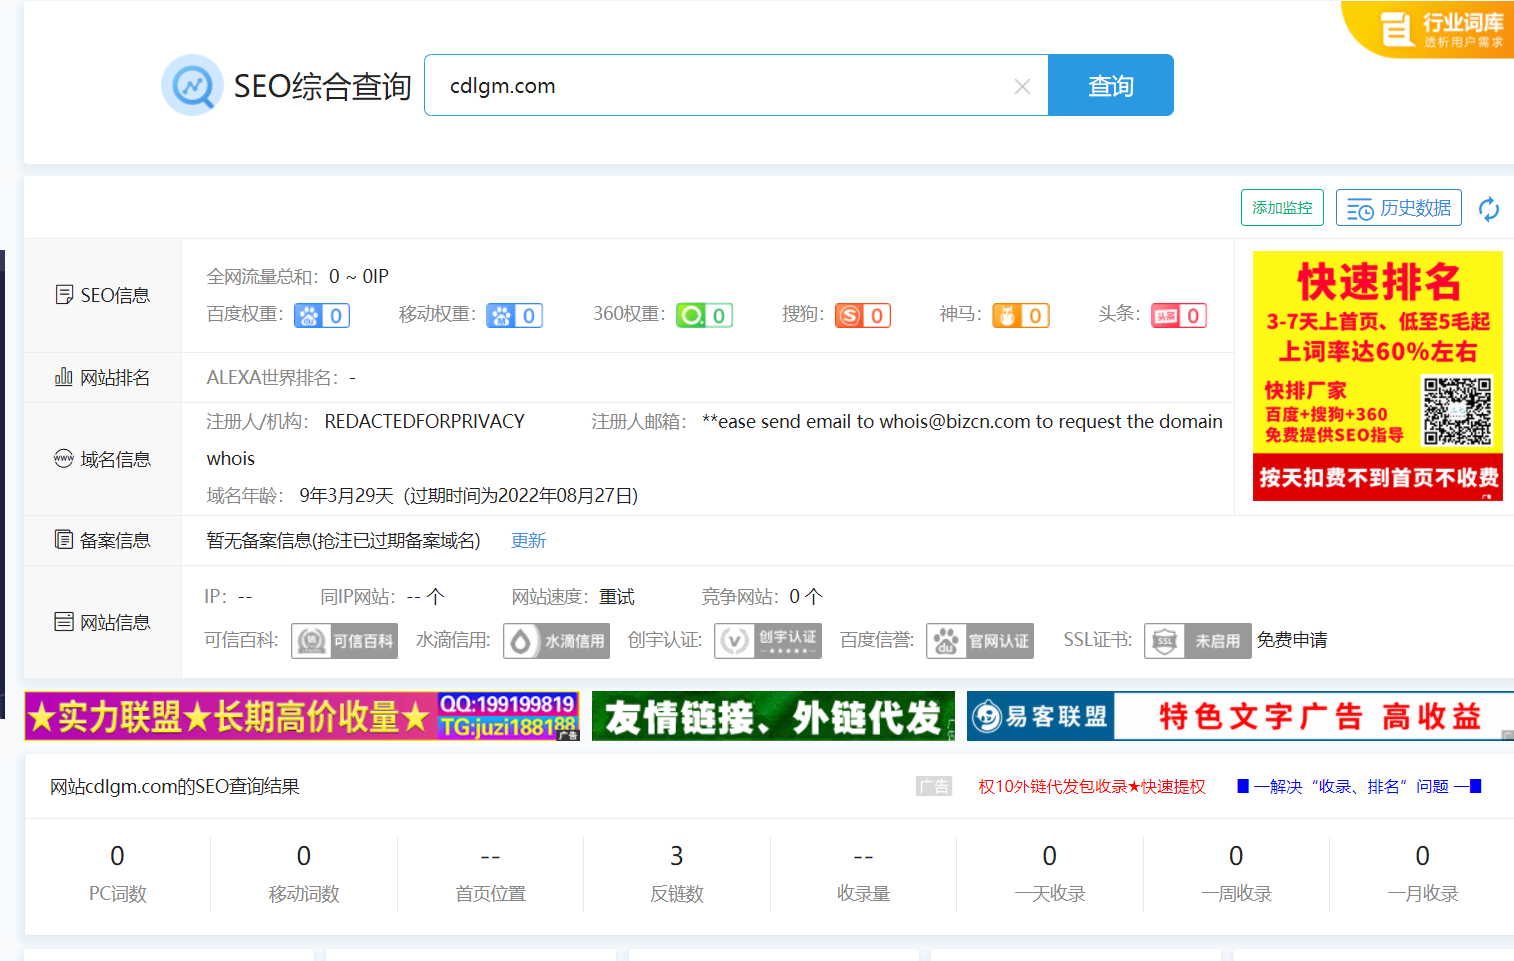Click the 官网认证 certification badge
The image size is (1514, 961).
979,640
